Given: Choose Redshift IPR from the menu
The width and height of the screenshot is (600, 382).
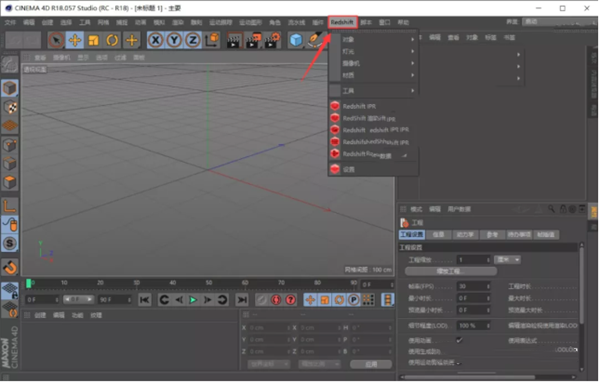Looking at the screenshot, I should tap(373, 106).
